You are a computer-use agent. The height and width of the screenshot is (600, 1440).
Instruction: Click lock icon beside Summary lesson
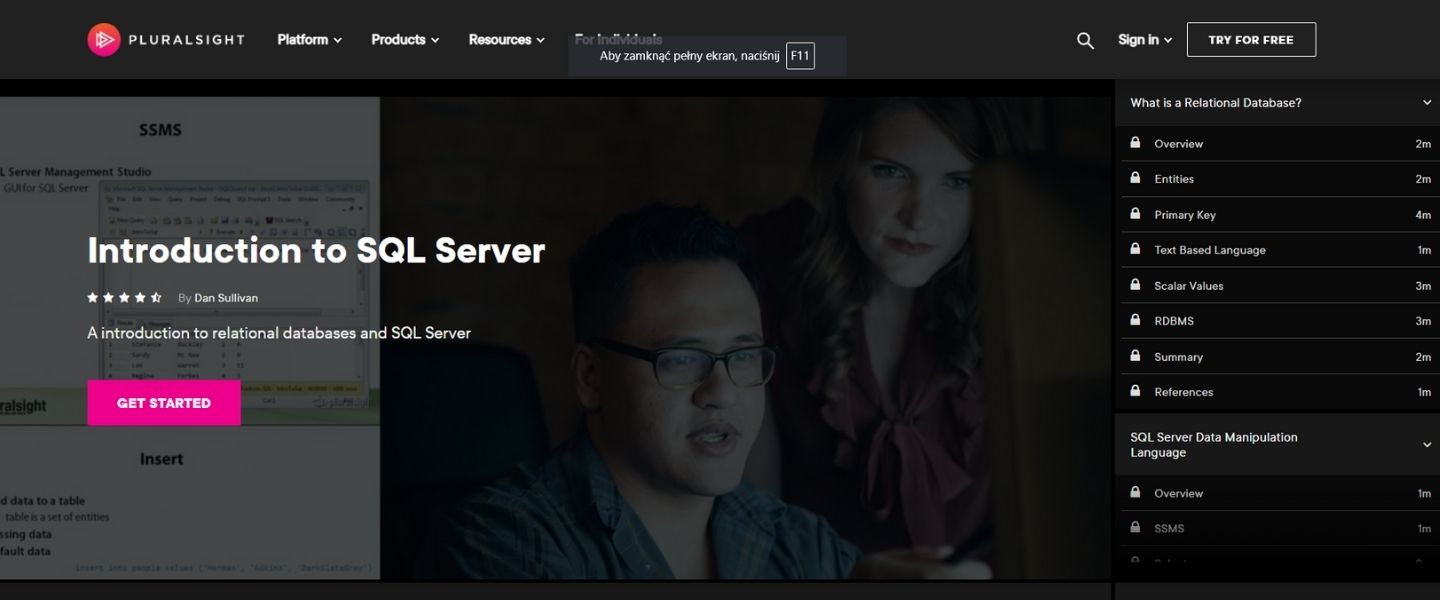pos(1135,356)
